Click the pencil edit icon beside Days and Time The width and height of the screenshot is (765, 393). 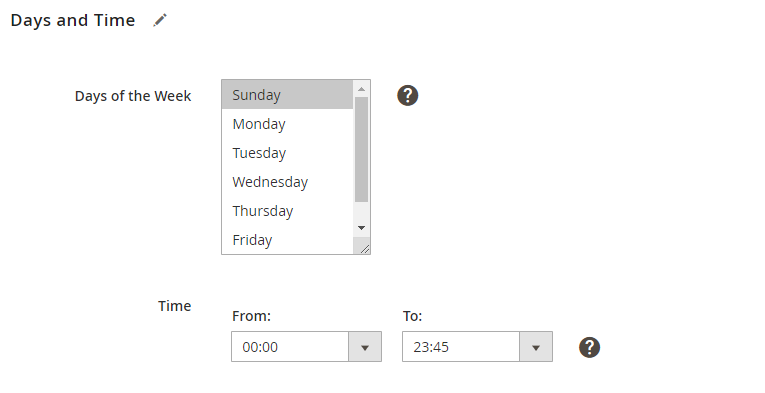point(160,20)
